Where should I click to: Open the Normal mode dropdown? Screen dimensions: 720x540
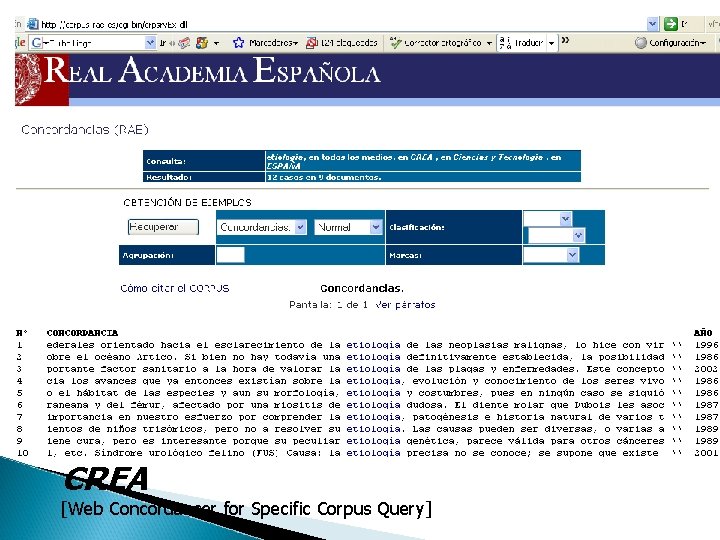[348, 227]
